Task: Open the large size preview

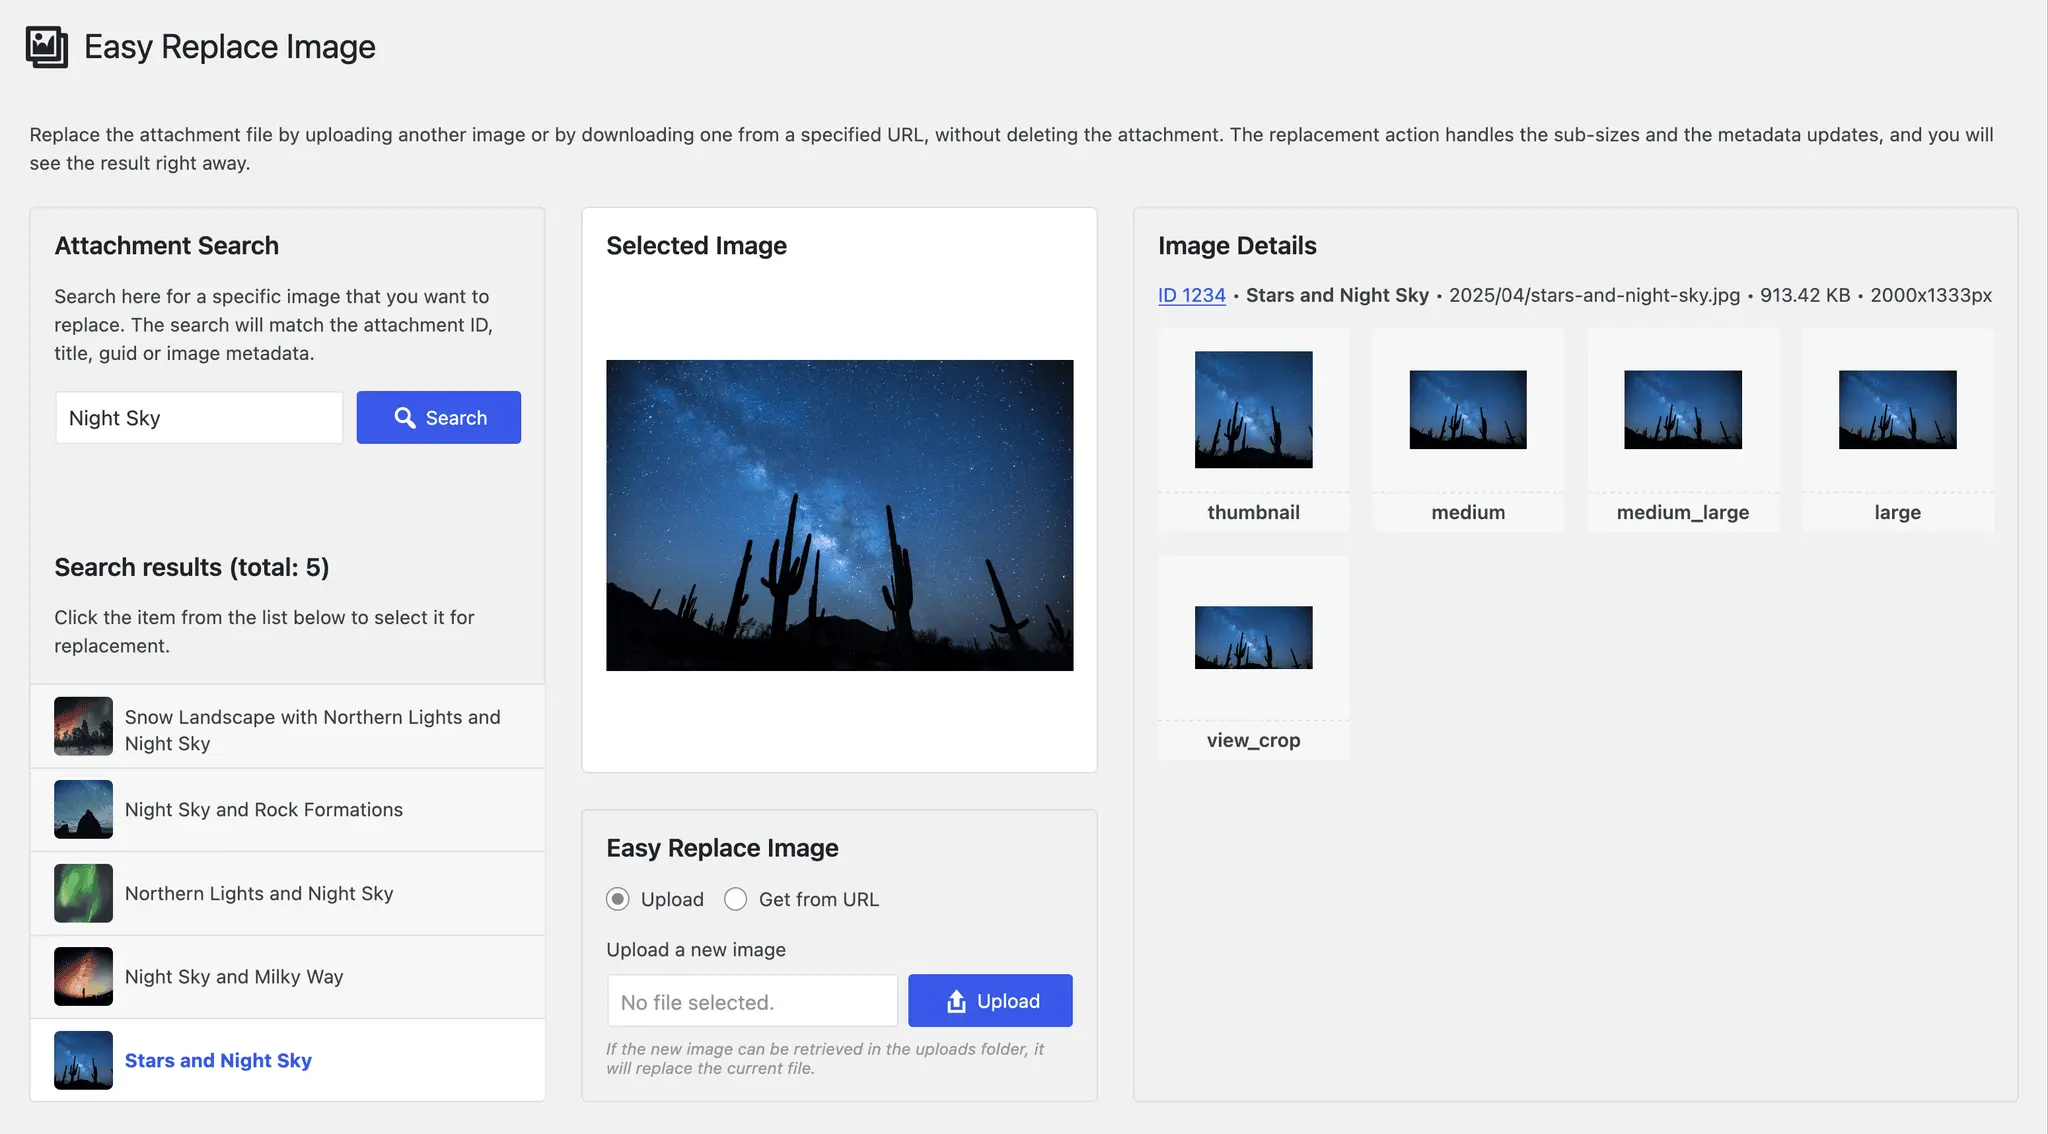Action: coord(1896,409)
